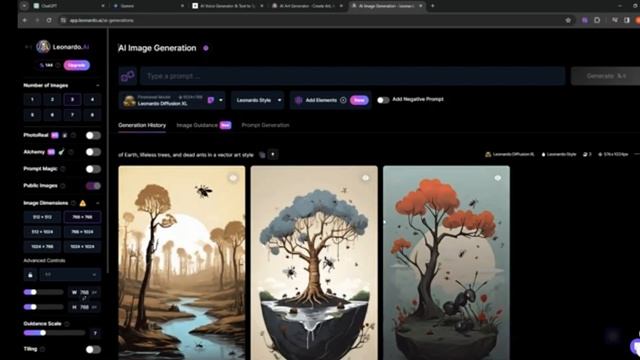Click the browser address bar
Viewport: 640px width, 360px height.
(310, 20)
